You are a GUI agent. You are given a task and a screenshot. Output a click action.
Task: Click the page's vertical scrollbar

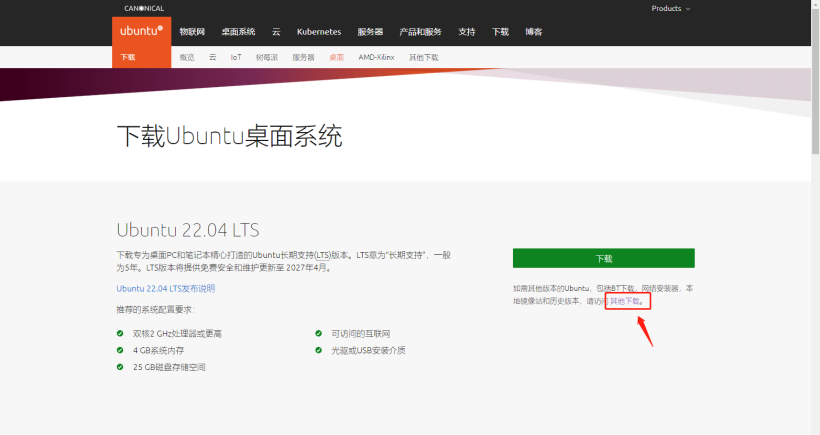[x=814, y=200]
